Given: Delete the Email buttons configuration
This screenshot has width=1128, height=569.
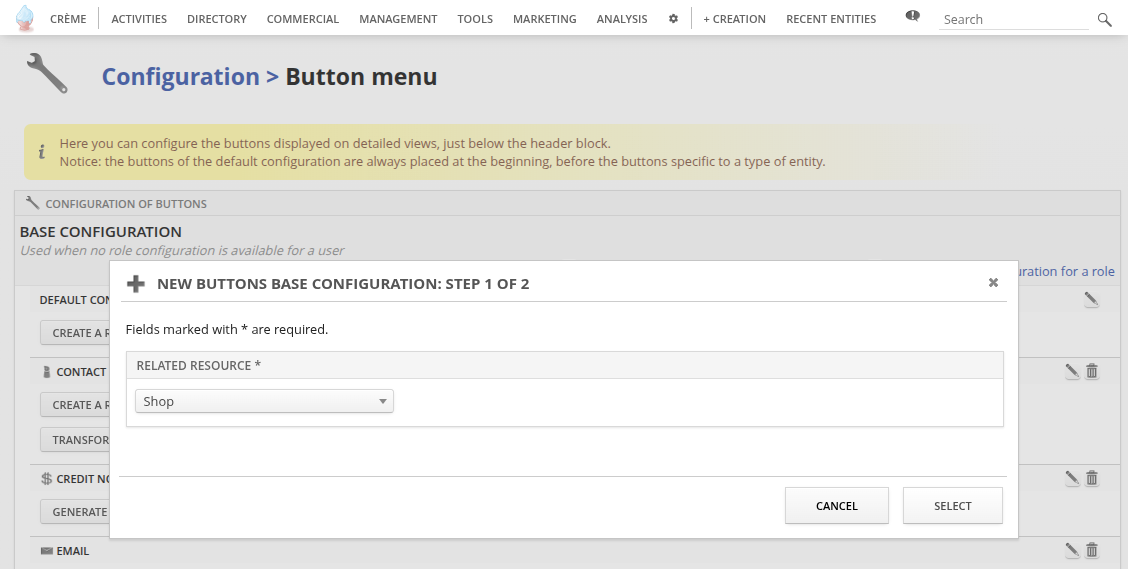Looking at the screenshot, I should [x=1092, y=550].
